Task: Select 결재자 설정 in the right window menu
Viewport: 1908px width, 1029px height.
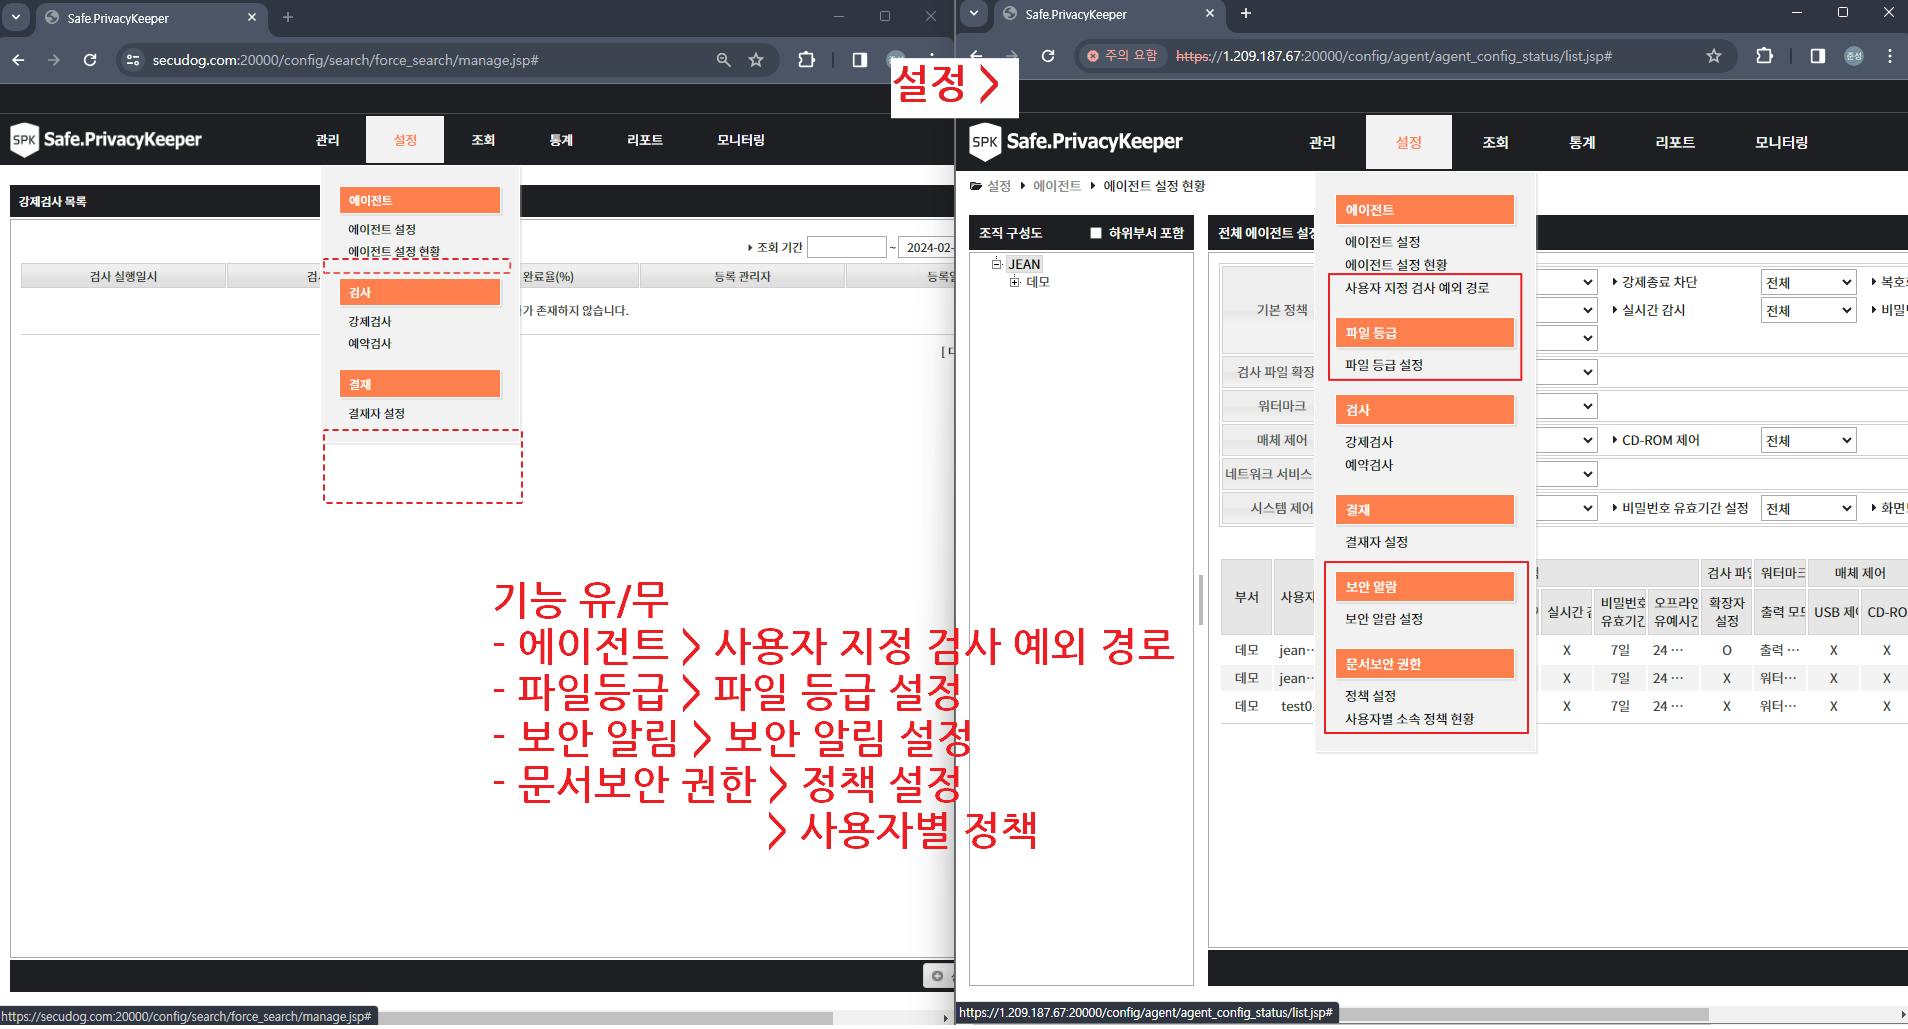Action: (x=1376, y=542)
